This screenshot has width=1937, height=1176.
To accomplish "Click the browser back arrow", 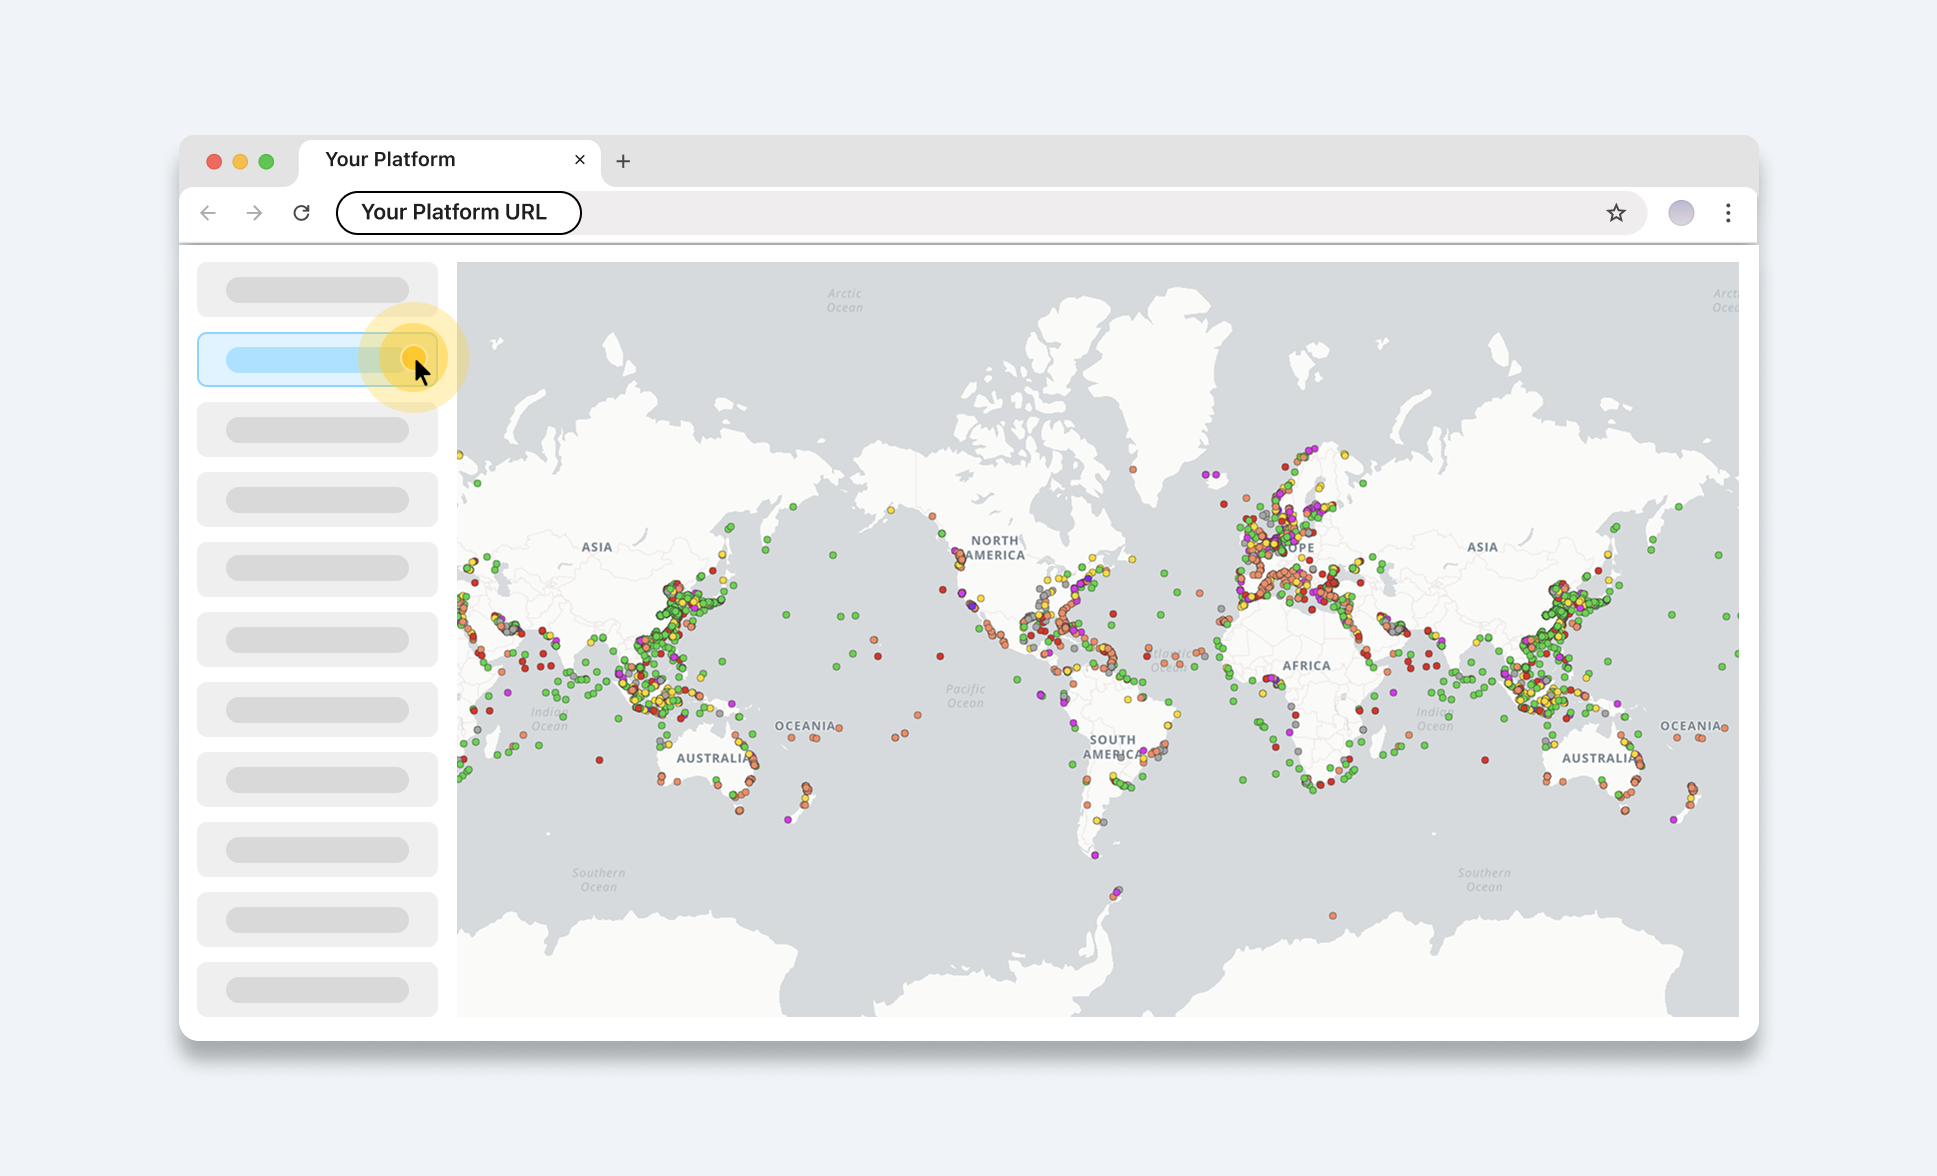I will click(x=208, y=213).
